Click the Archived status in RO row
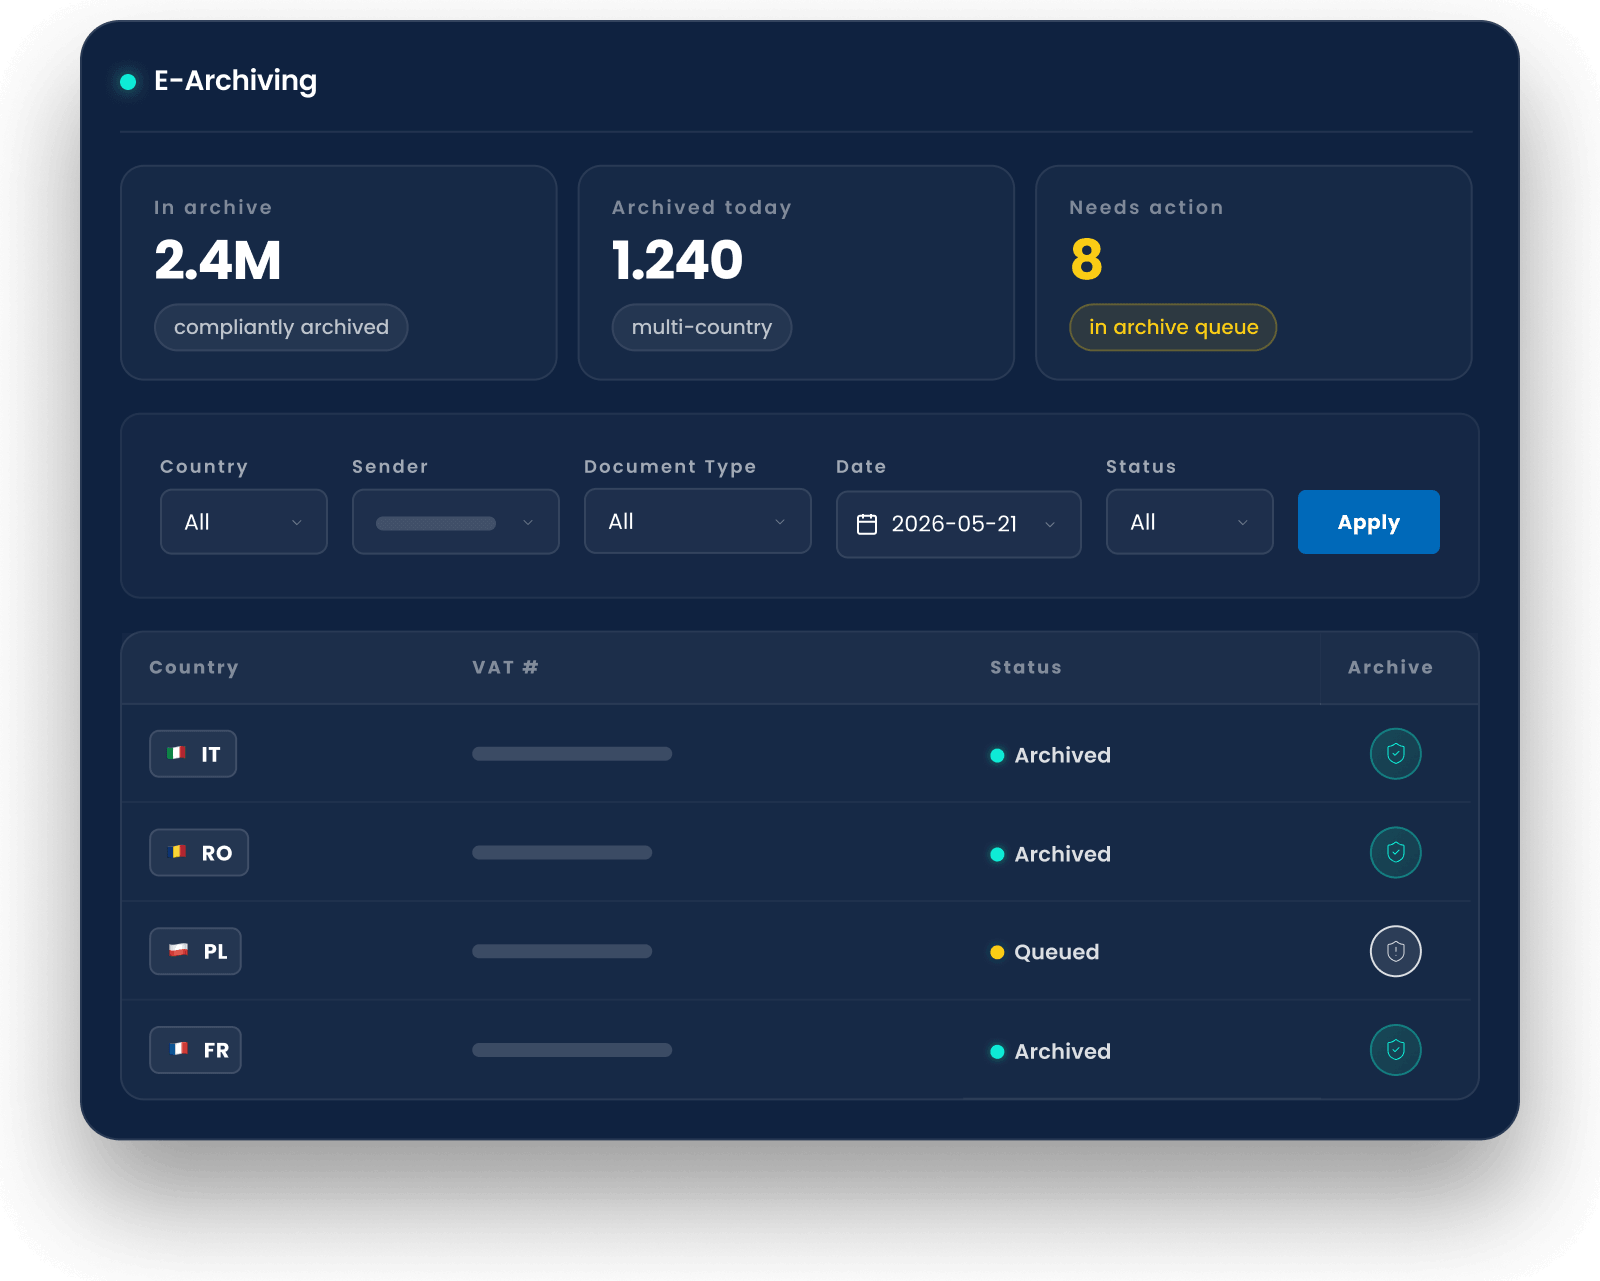The height and width of the screenshot is (1281, 1600). [1050, 854]
